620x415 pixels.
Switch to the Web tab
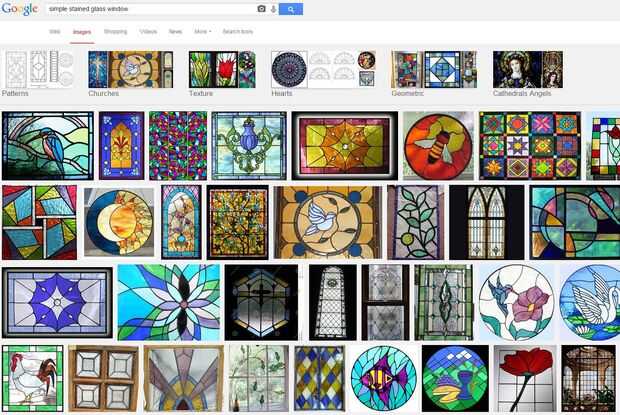point(55,32)
